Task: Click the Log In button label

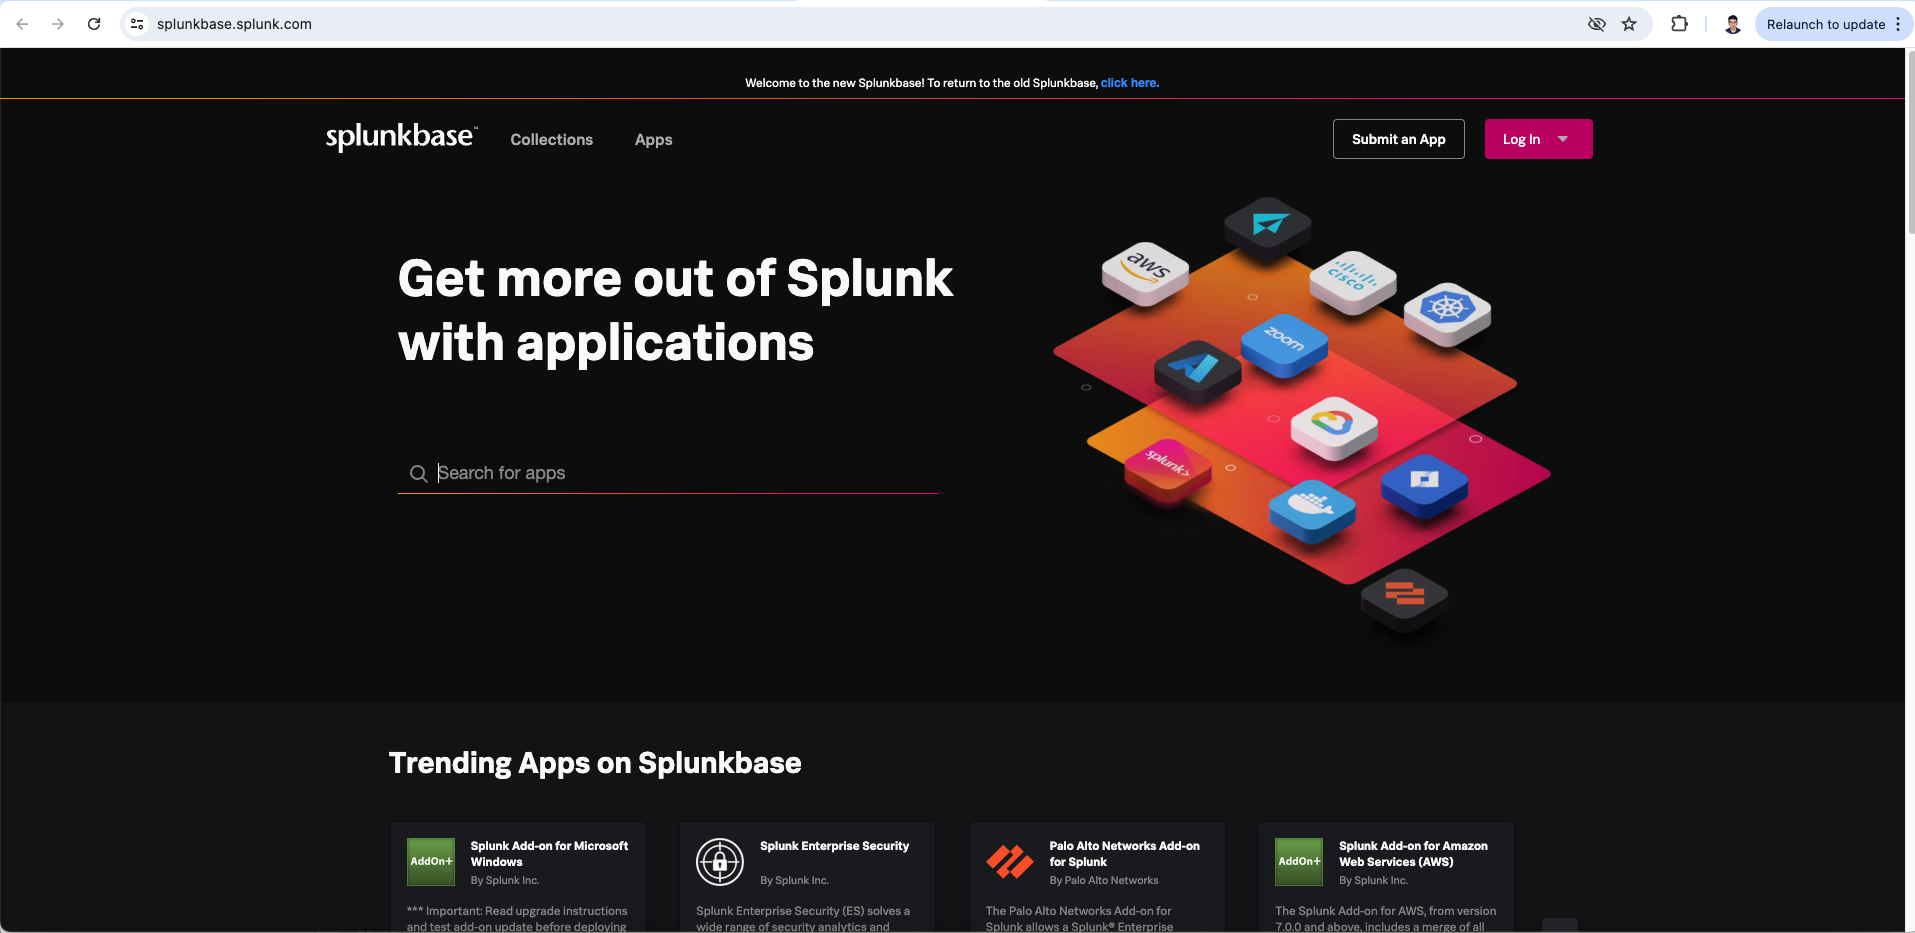Action: click(x=1521, y=139)
